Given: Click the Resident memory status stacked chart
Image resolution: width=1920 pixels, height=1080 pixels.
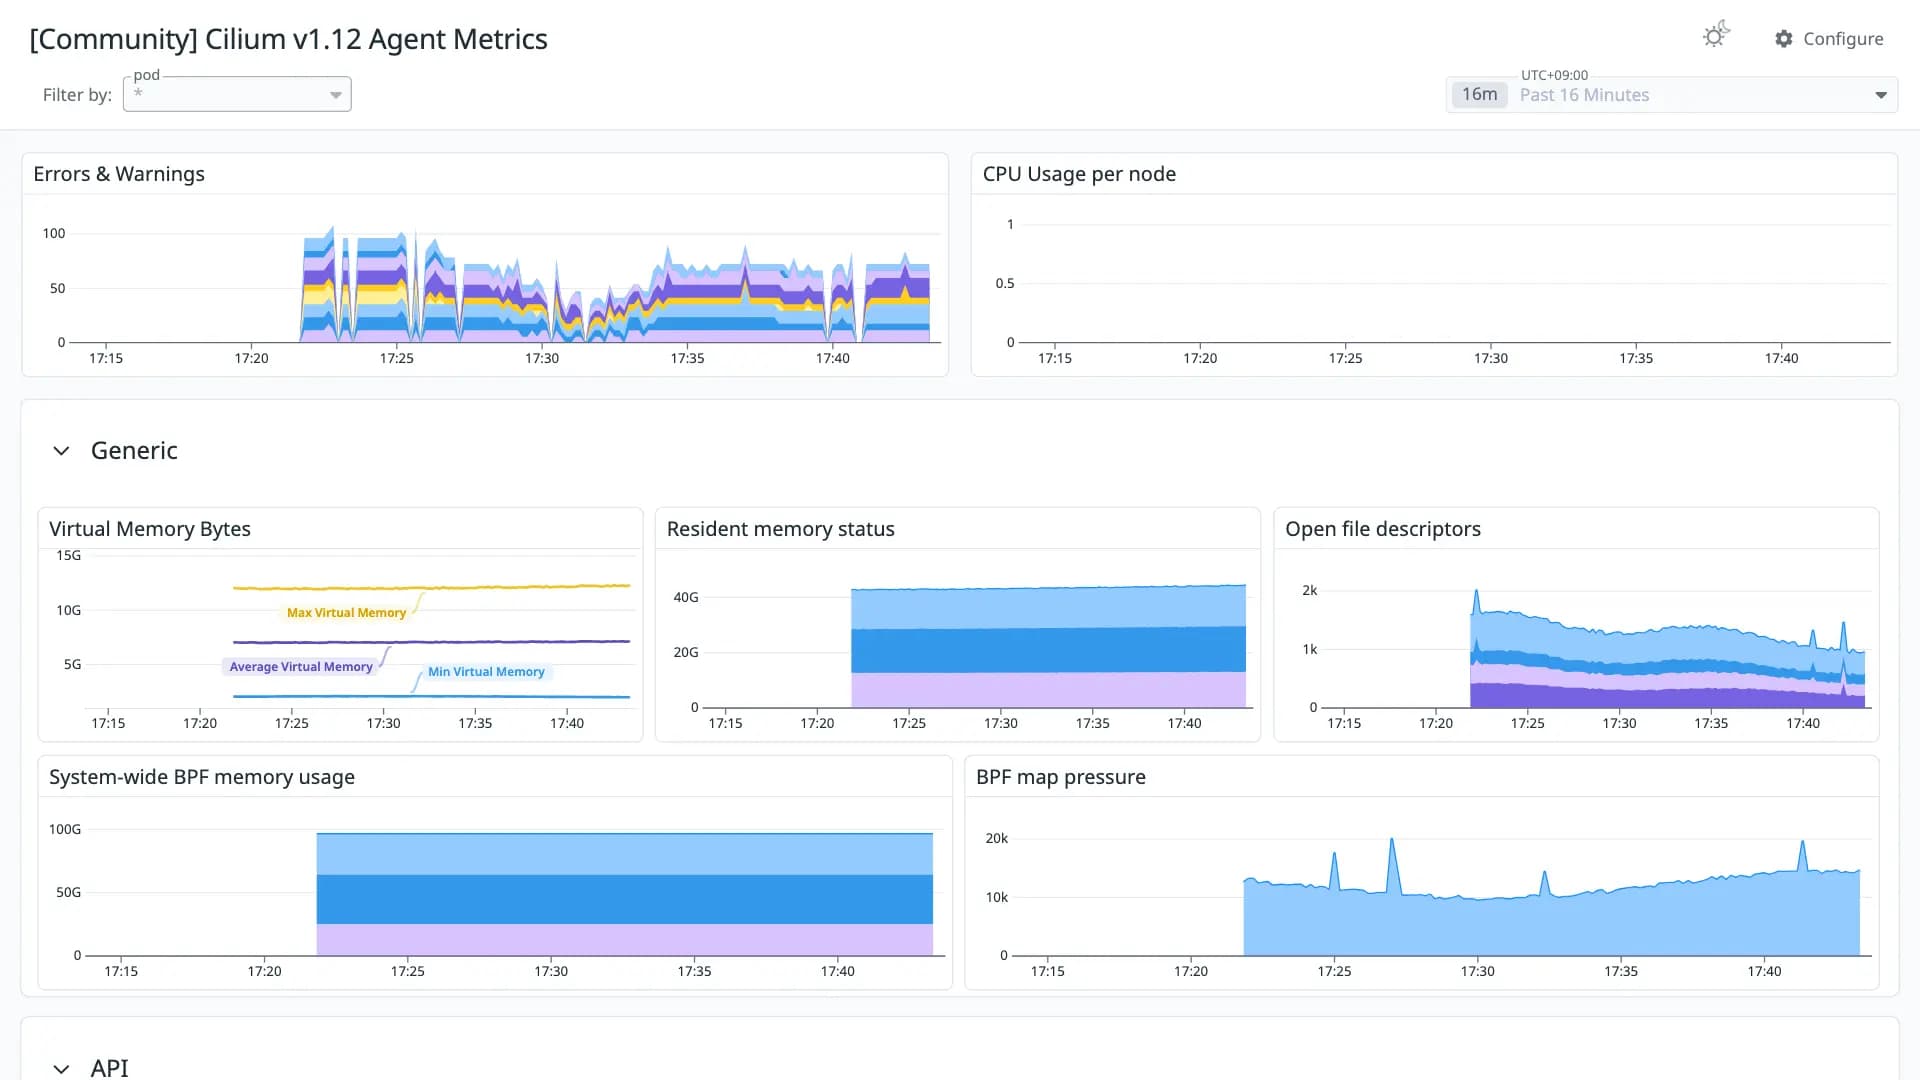Looking at the screenshot, I should coord(1048,647).
